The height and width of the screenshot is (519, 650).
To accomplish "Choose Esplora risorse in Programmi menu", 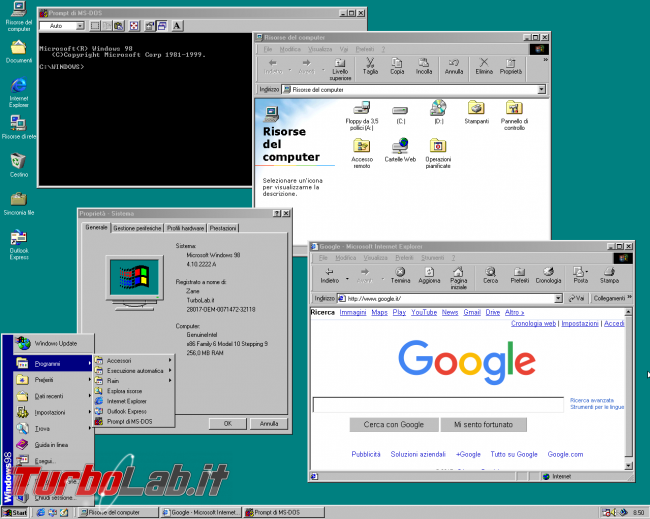I will click(x=133, y=391).
